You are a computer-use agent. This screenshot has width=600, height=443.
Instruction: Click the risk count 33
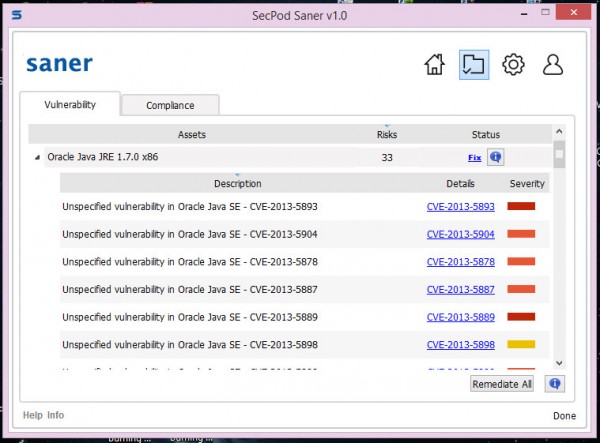tap(387, 158)
